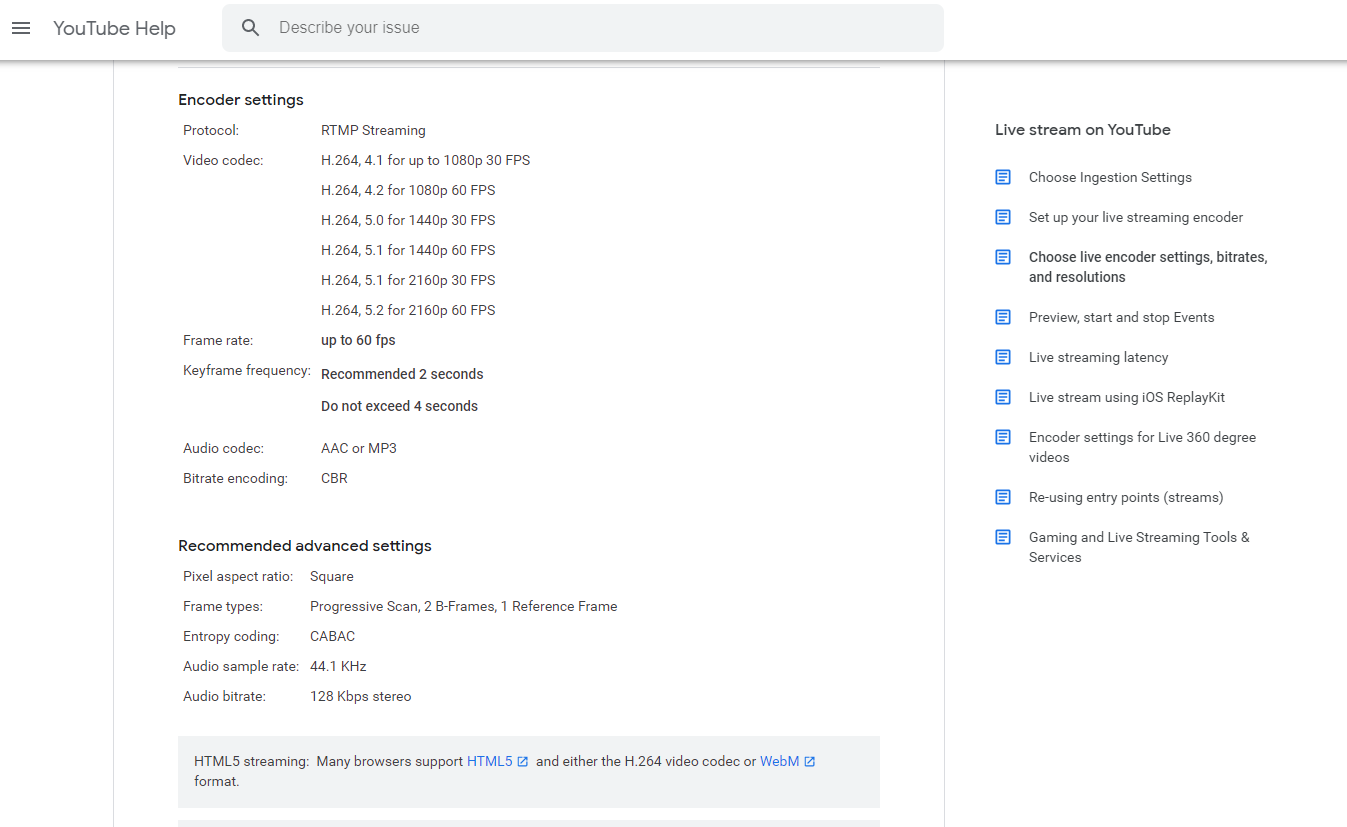
Task: Click H.264, 5.2 for 2160p 60 FPS
Action: click(x=408, y=310)
